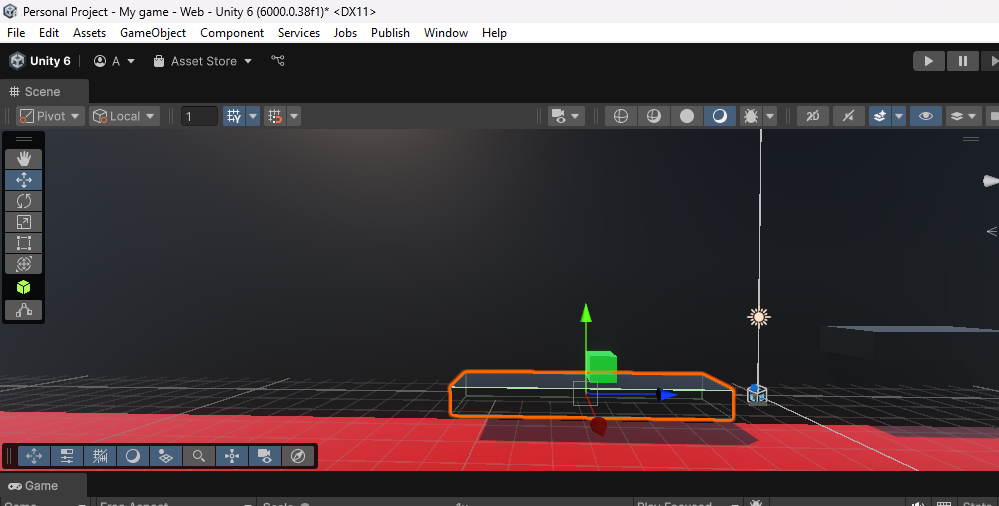999x506 pixels.
Task: Select wireframe draw mode sphere icon
Action: pyautogui.click(x=620, y=116)
